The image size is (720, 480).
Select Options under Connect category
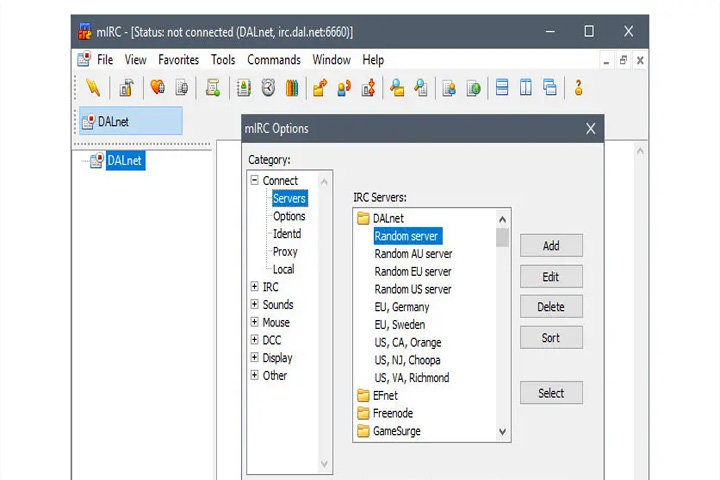click(x=289, y=216)
